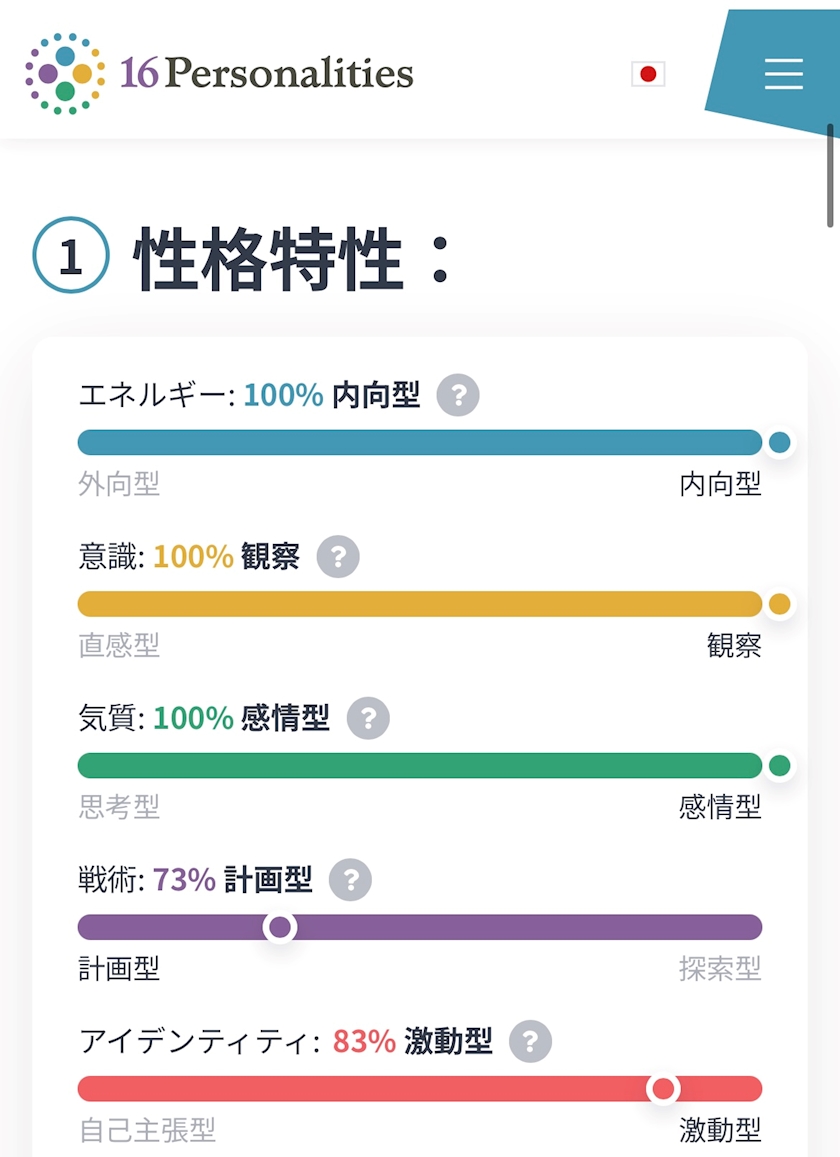Click the green 気質 slider handle

tap(779, 765)
